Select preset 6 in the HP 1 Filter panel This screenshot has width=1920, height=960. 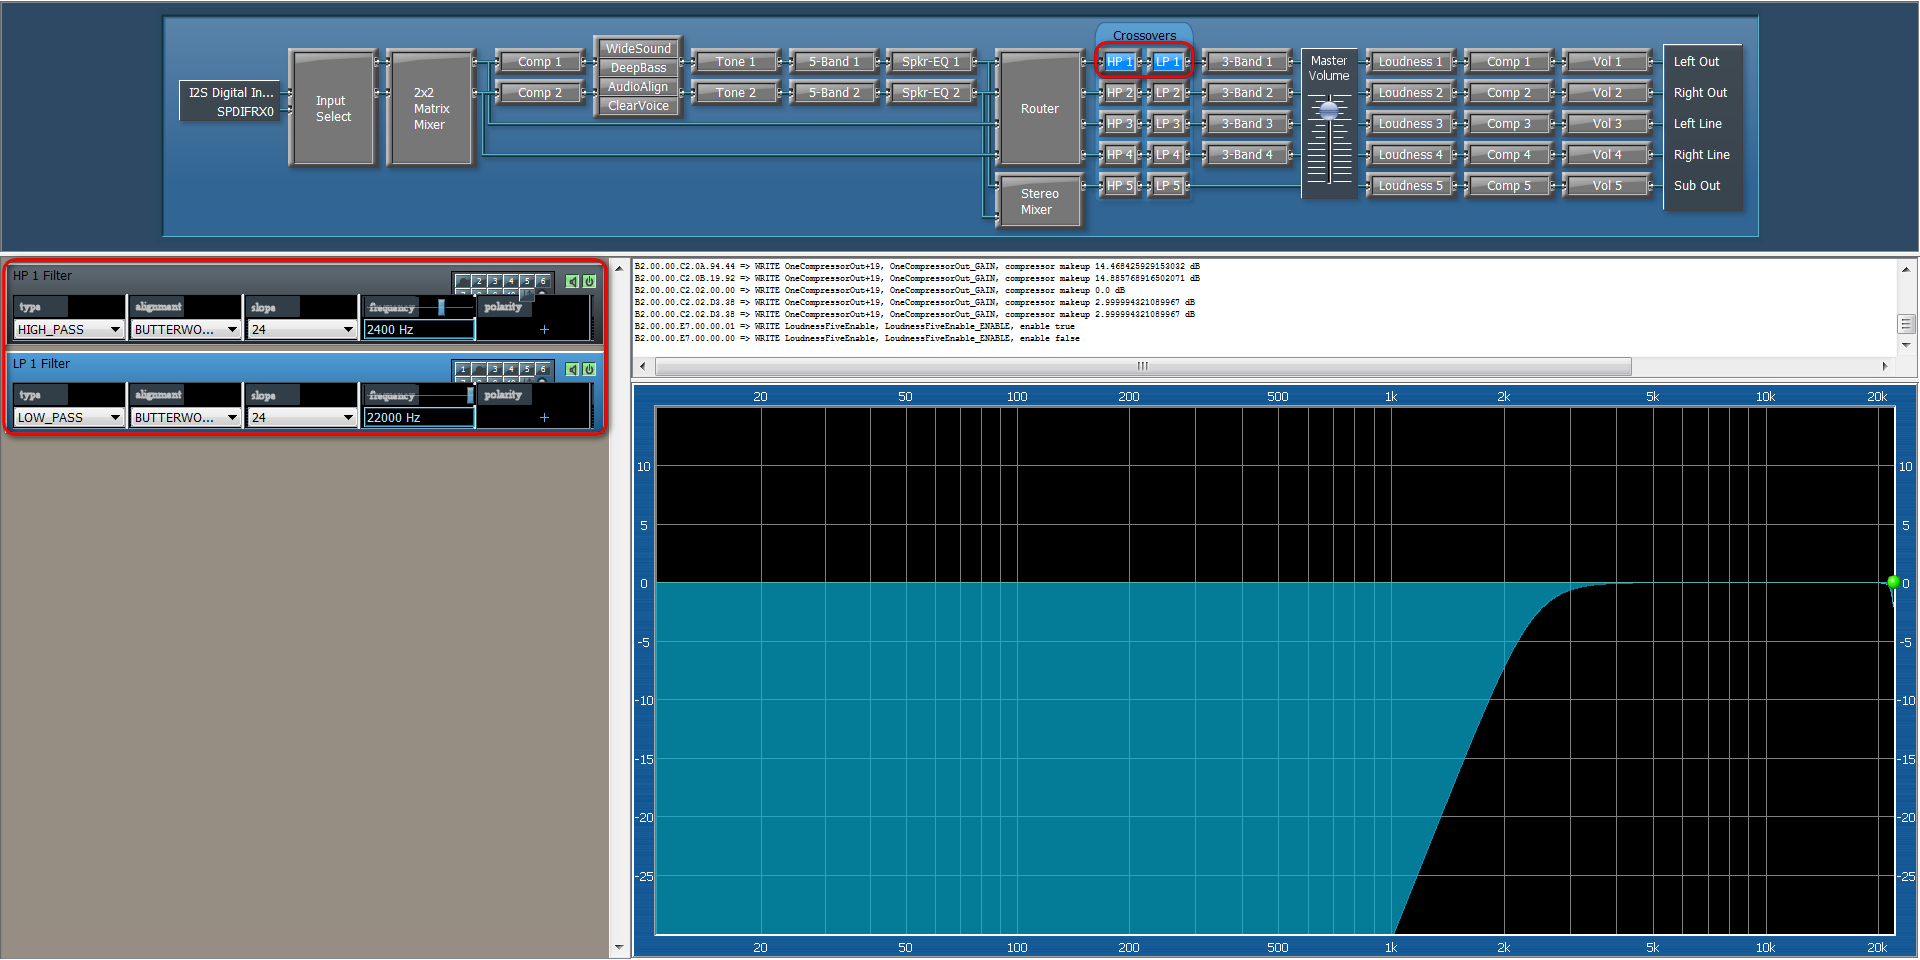click(x=543, y=281)
